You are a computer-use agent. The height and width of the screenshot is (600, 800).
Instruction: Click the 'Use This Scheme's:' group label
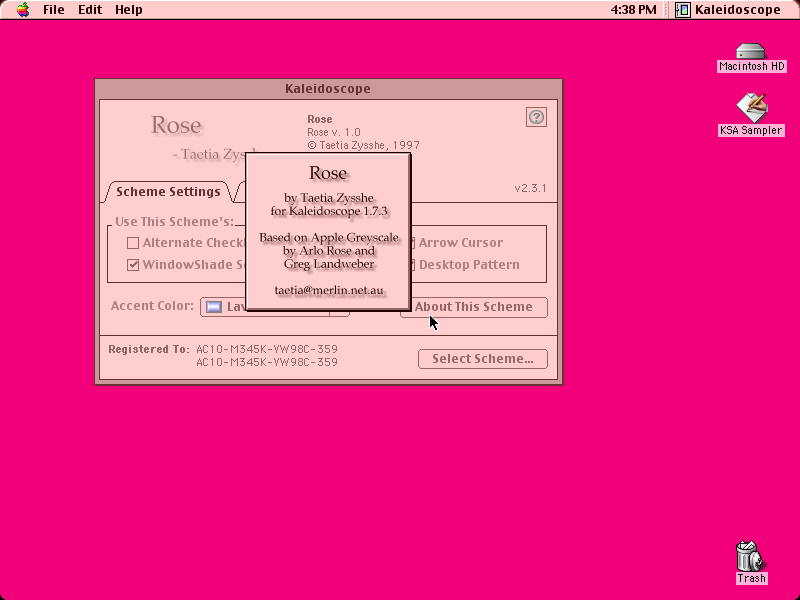pos(174,222)
